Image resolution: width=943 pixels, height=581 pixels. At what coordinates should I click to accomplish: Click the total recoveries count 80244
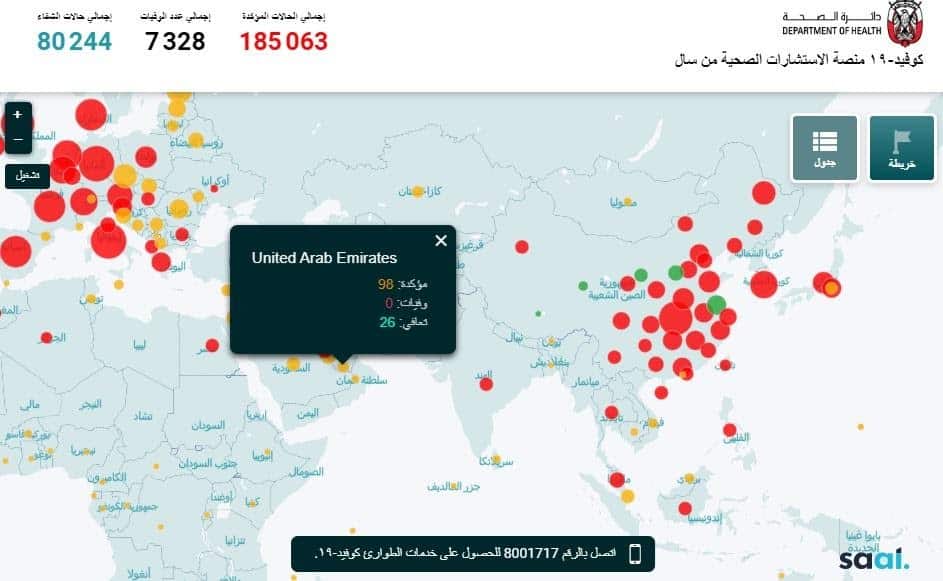click(x=74, y=41)
